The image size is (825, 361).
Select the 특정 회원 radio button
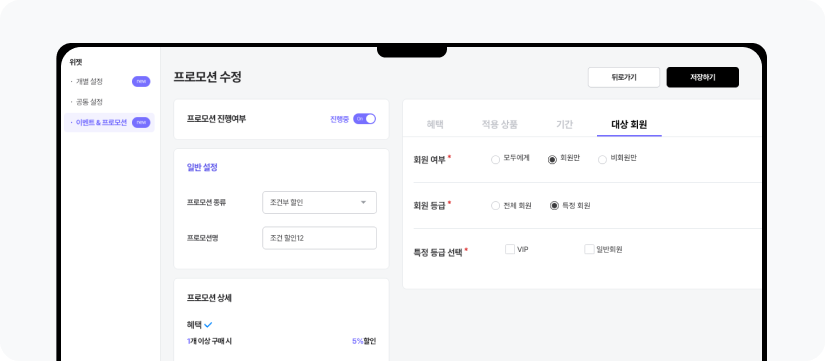554,206
